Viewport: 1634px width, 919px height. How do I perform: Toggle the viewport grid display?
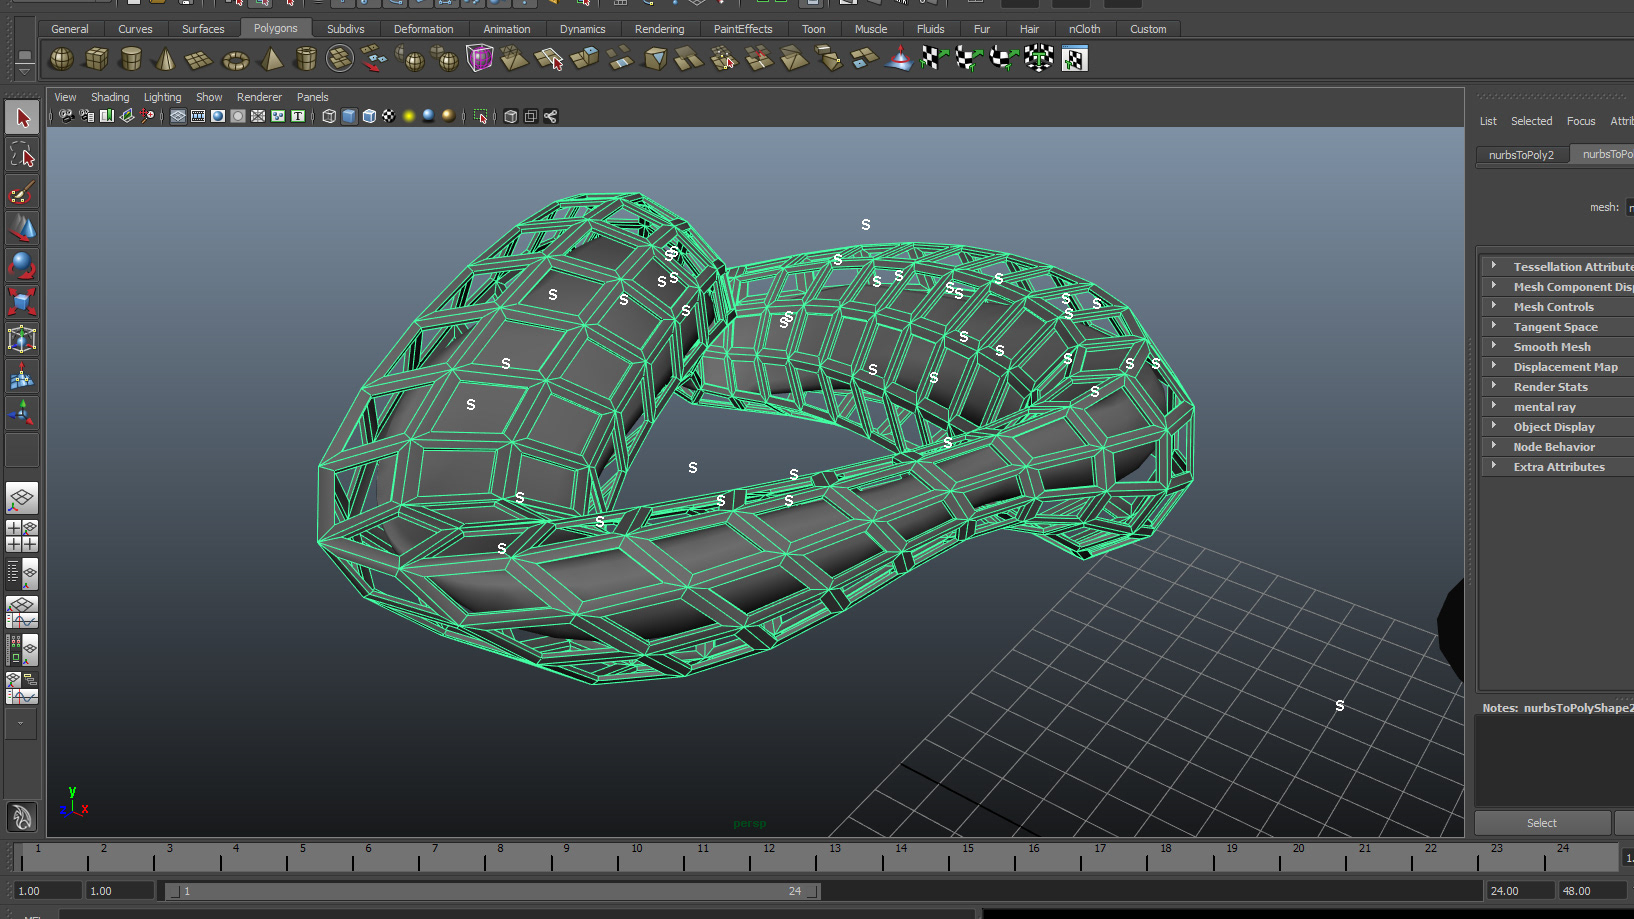(178, 116)
